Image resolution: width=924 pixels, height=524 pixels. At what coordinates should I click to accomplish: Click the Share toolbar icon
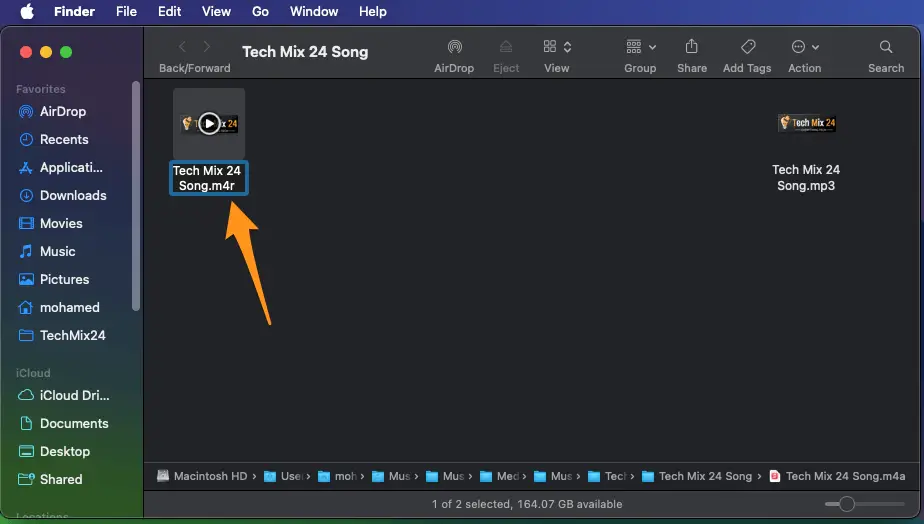691,47
